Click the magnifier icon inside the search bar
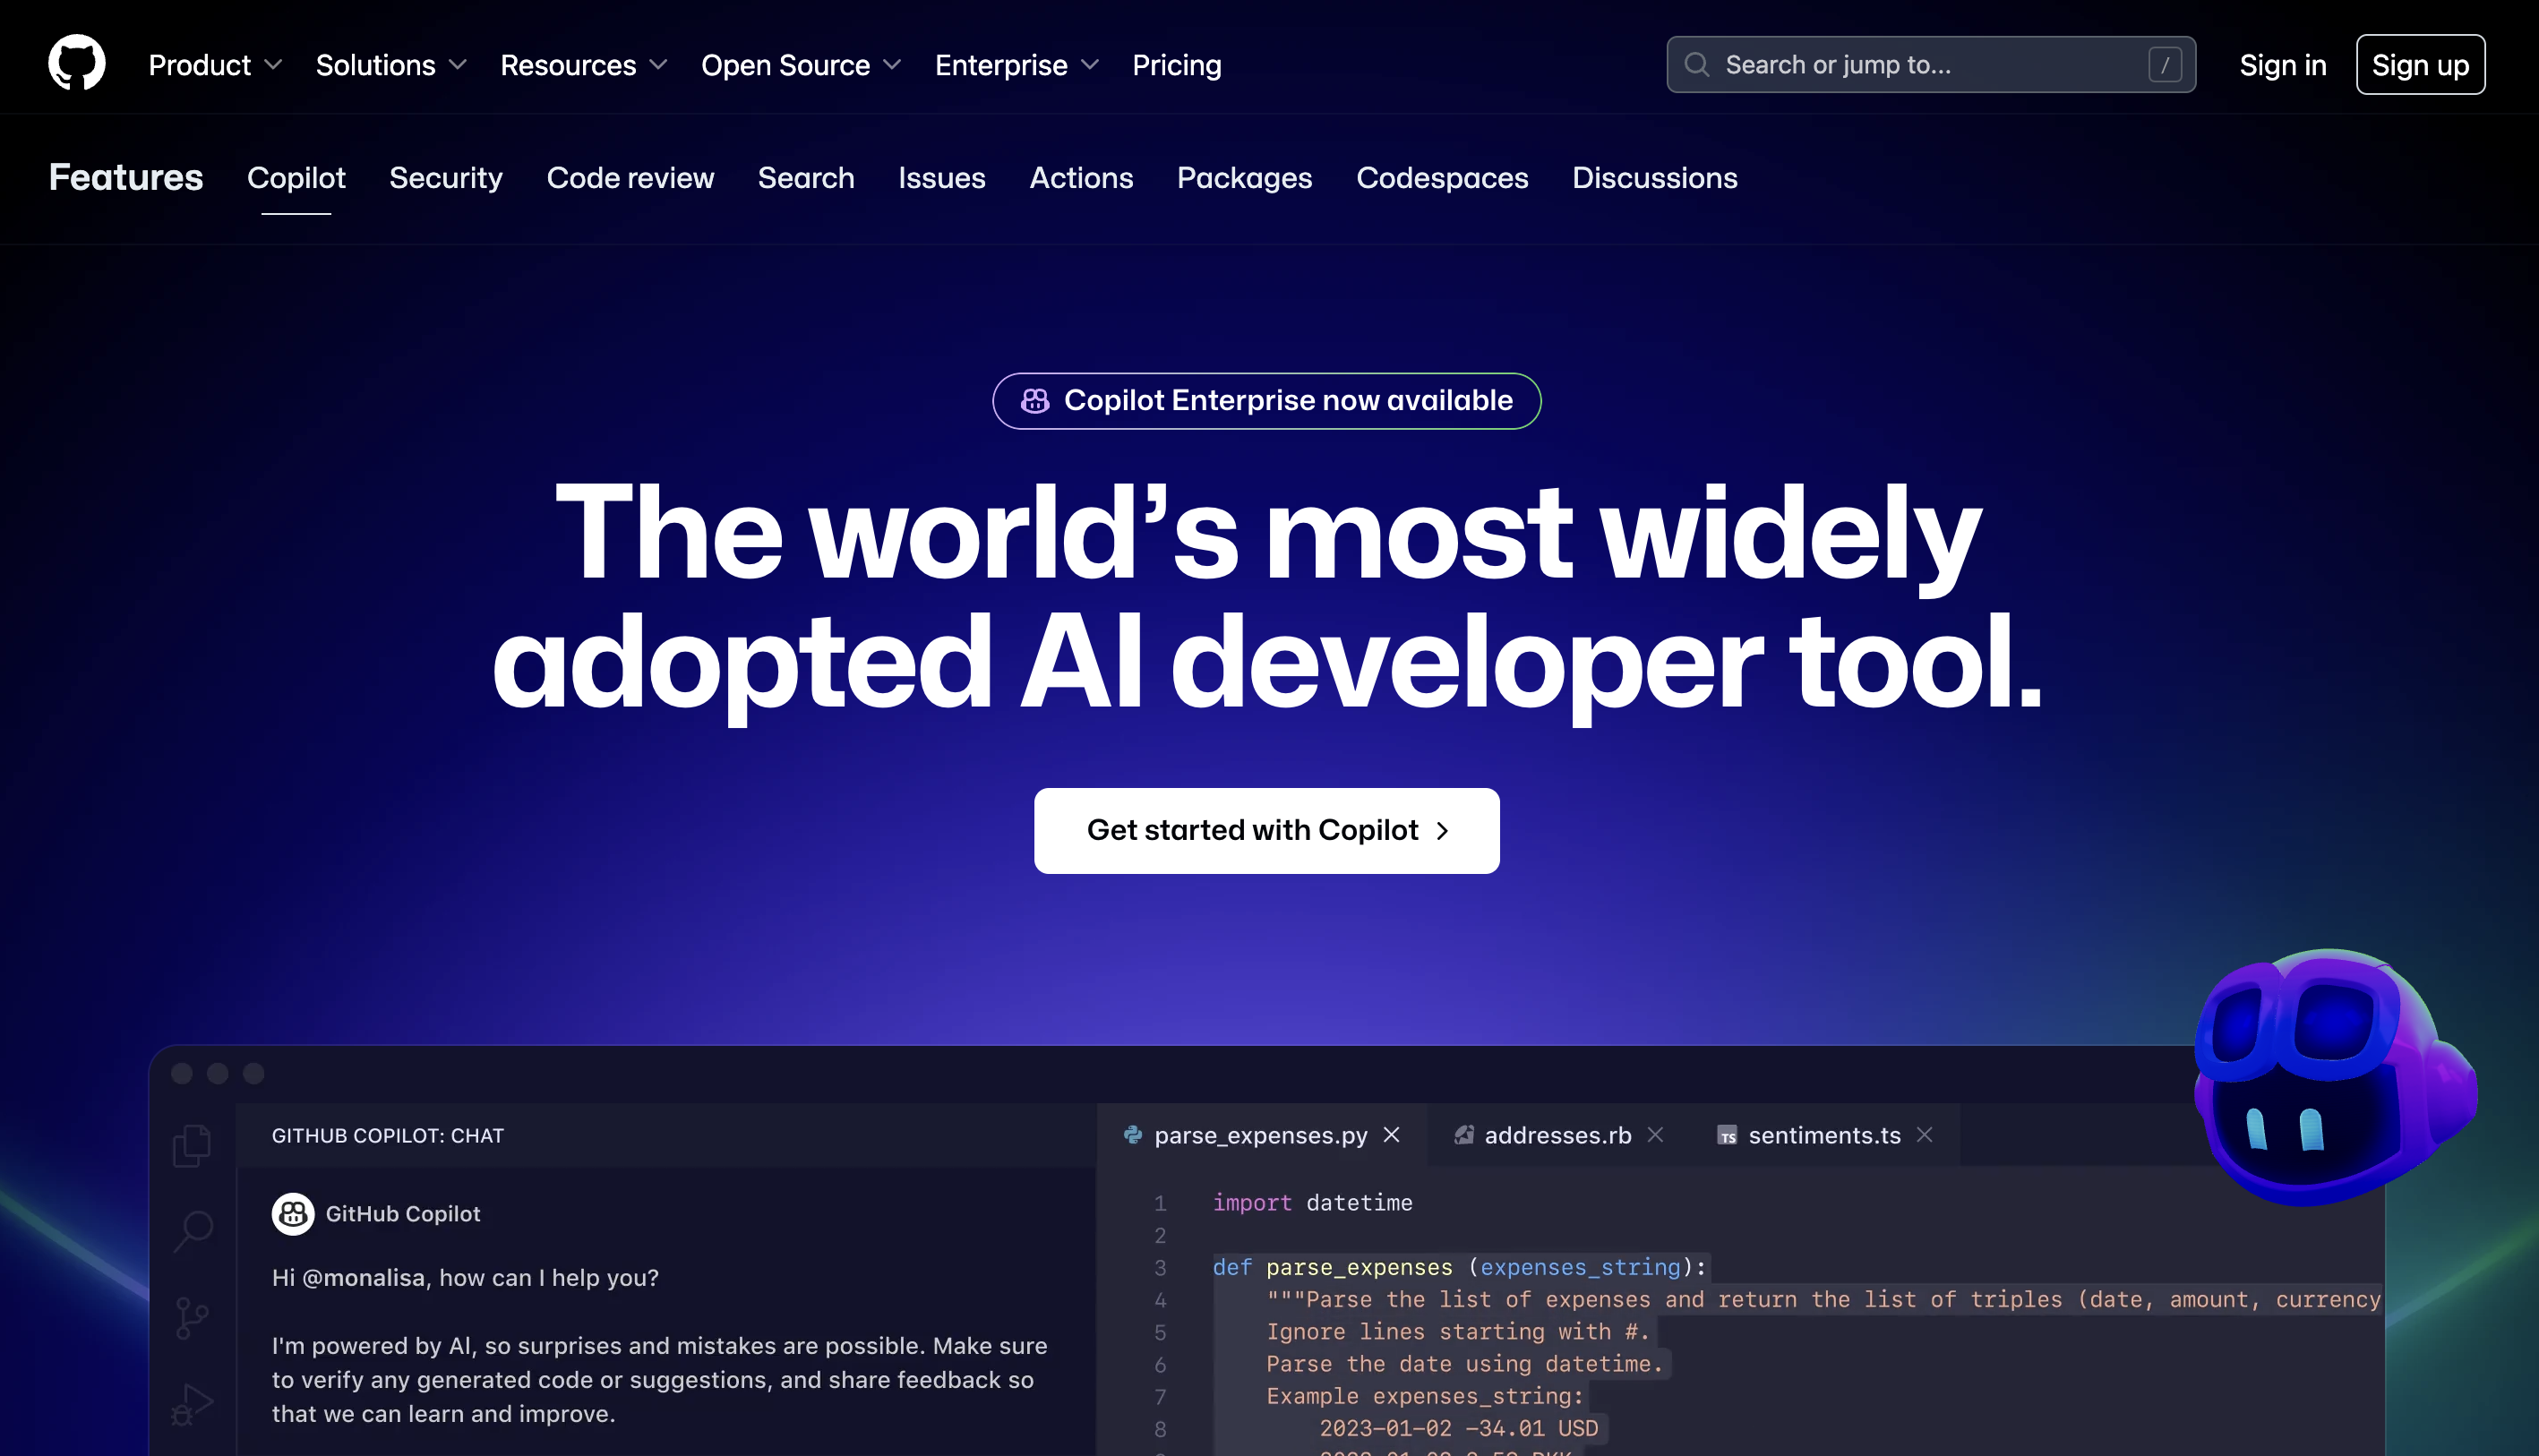The image size is (2539, 1456). click(x=1696, y=64)
